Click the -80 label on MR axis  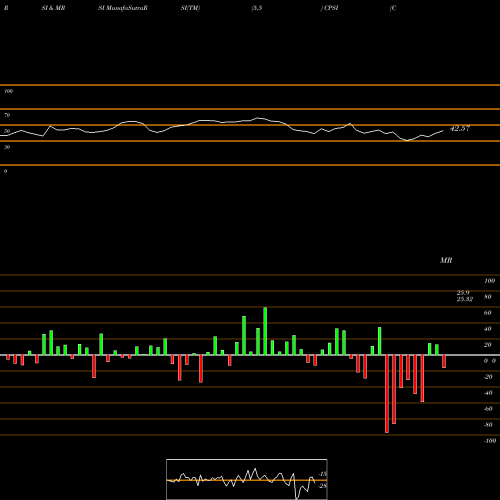[488, 425]
